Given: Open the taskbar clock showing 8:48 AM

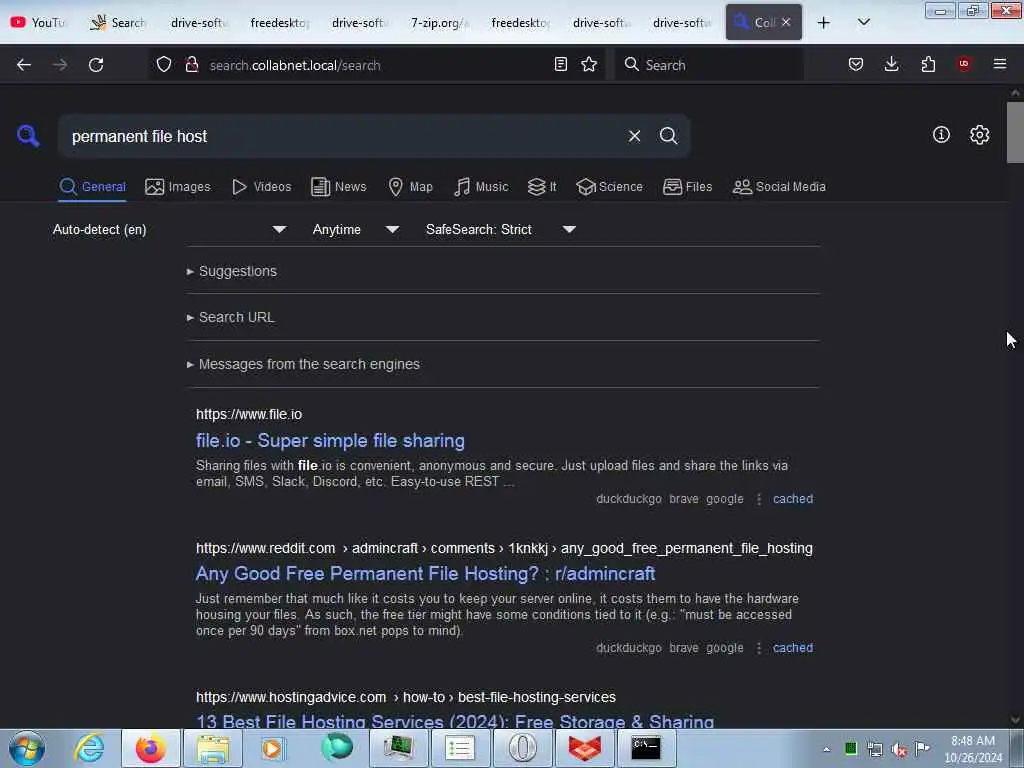Looking at the screenshot, I should click(973, 749).
